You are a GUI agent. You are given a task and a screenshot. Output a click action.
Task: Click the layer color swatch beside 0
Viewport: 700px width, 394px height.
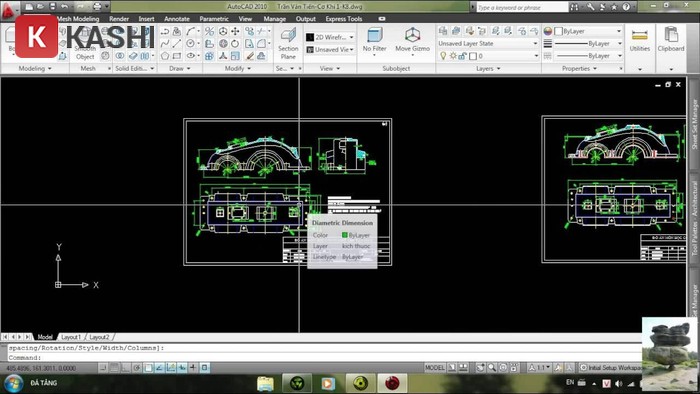pyautogui.click(x=473, y=56)
